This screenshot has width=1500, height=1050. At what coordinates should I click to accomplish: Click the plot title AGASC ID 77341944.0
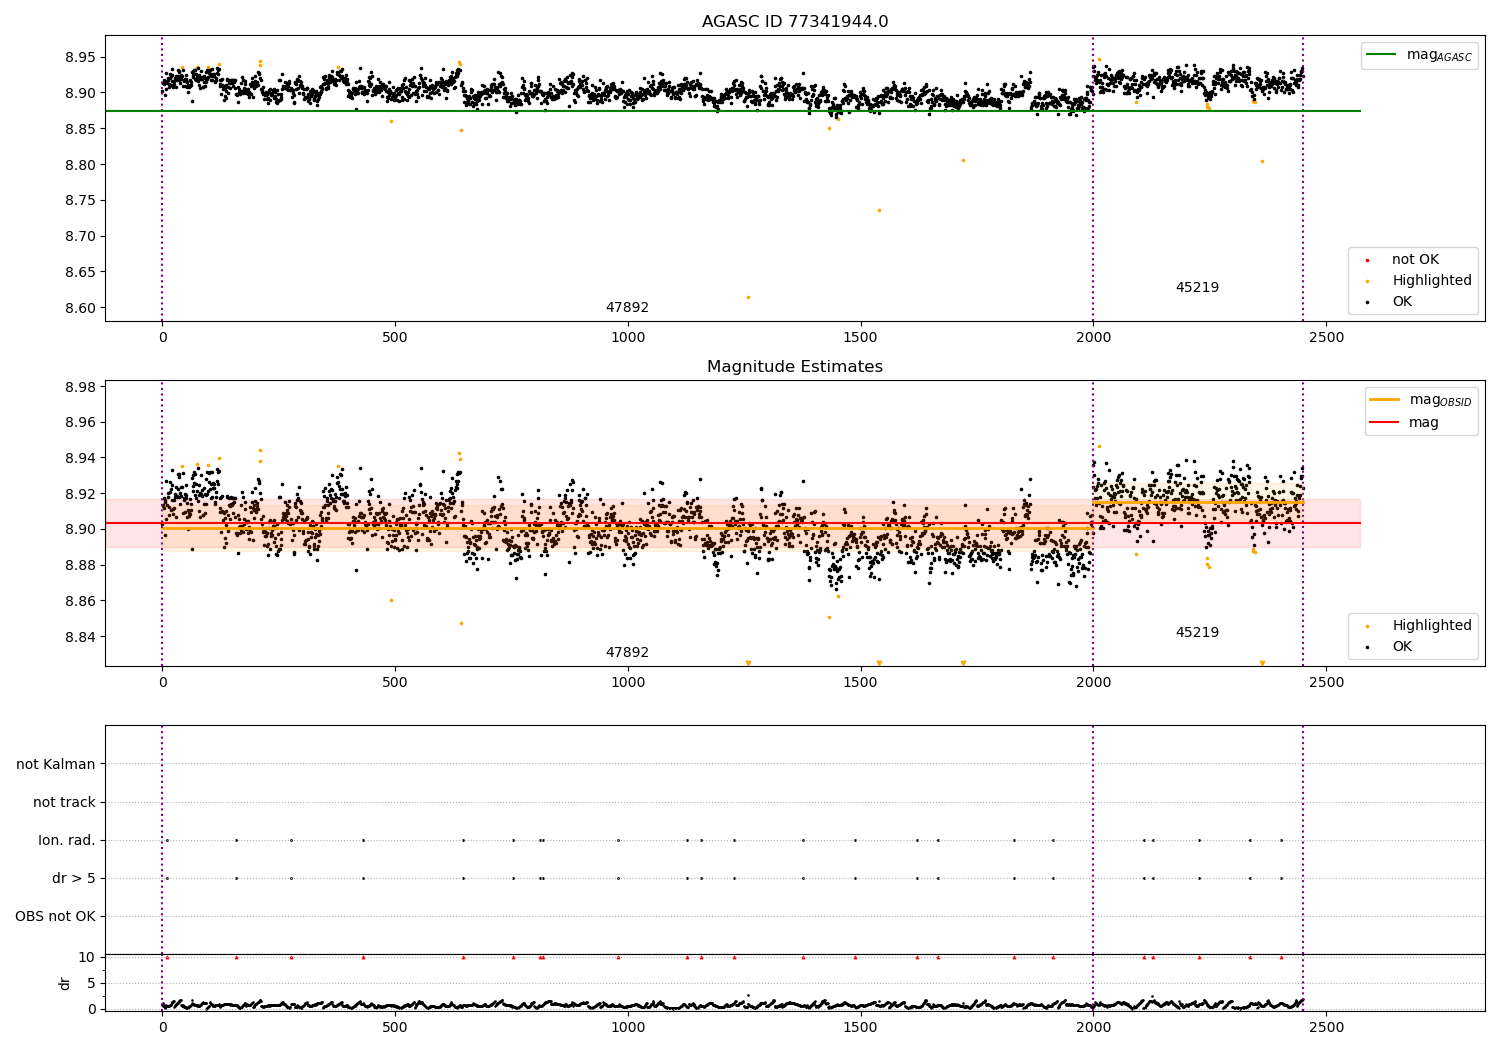795,22
